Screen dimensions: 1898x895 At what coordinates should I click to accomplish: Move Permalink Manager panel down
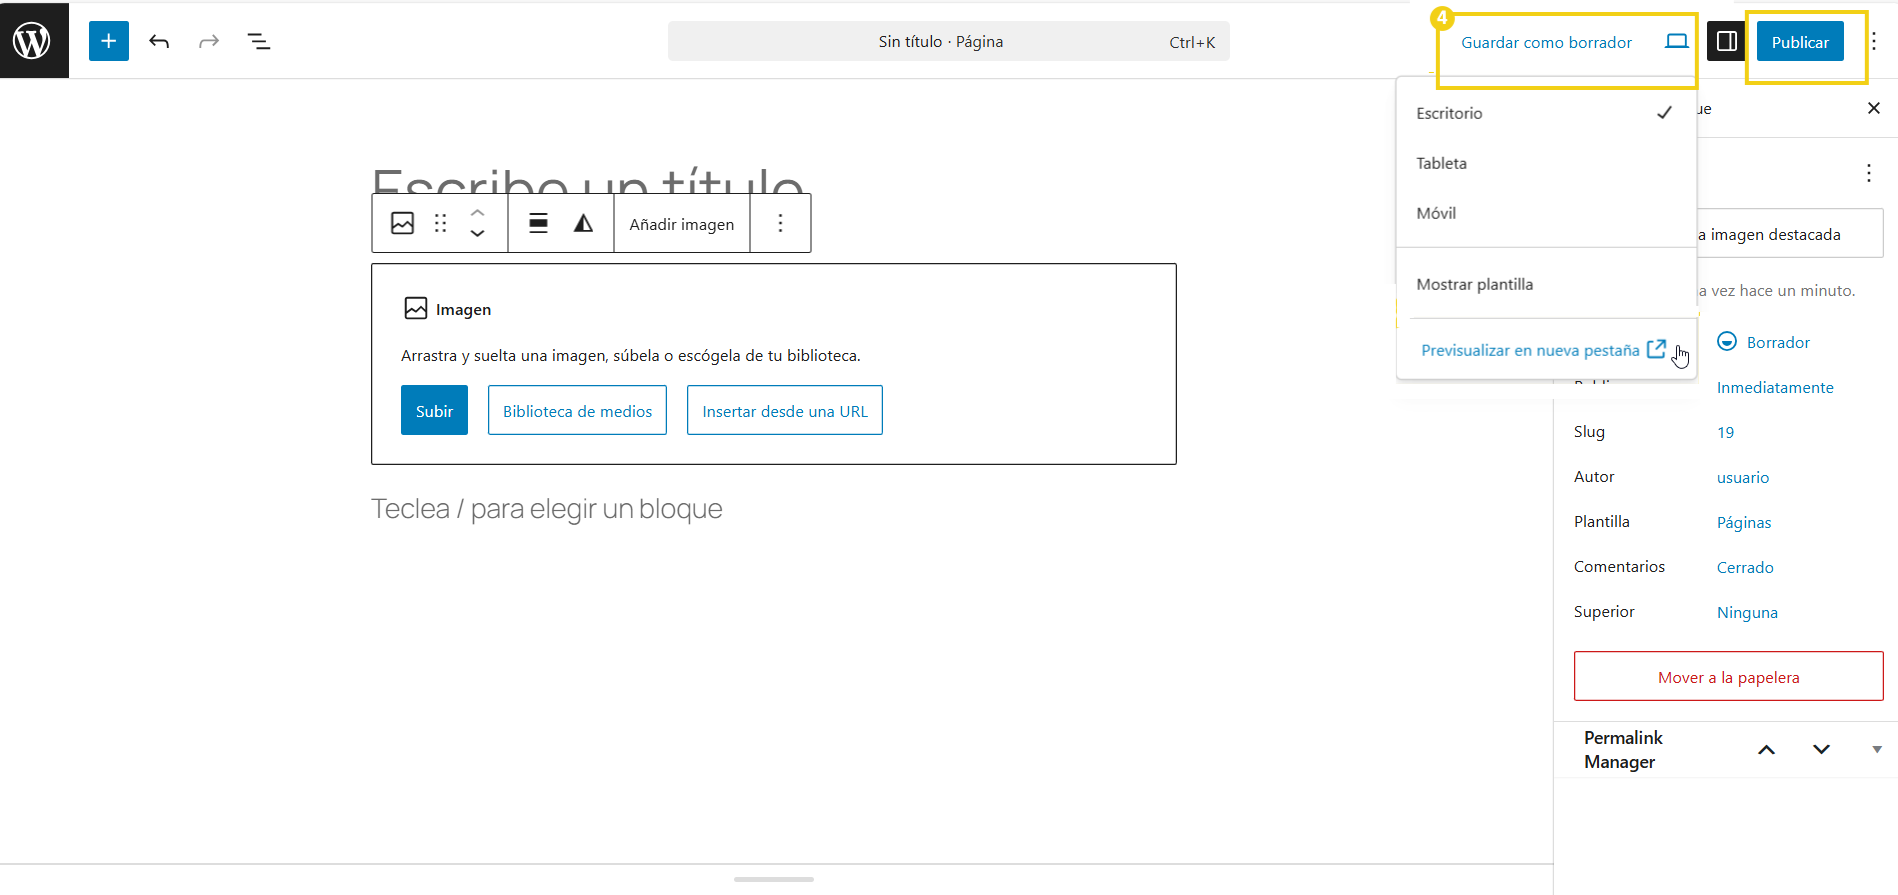click(x=1821, y=749)
